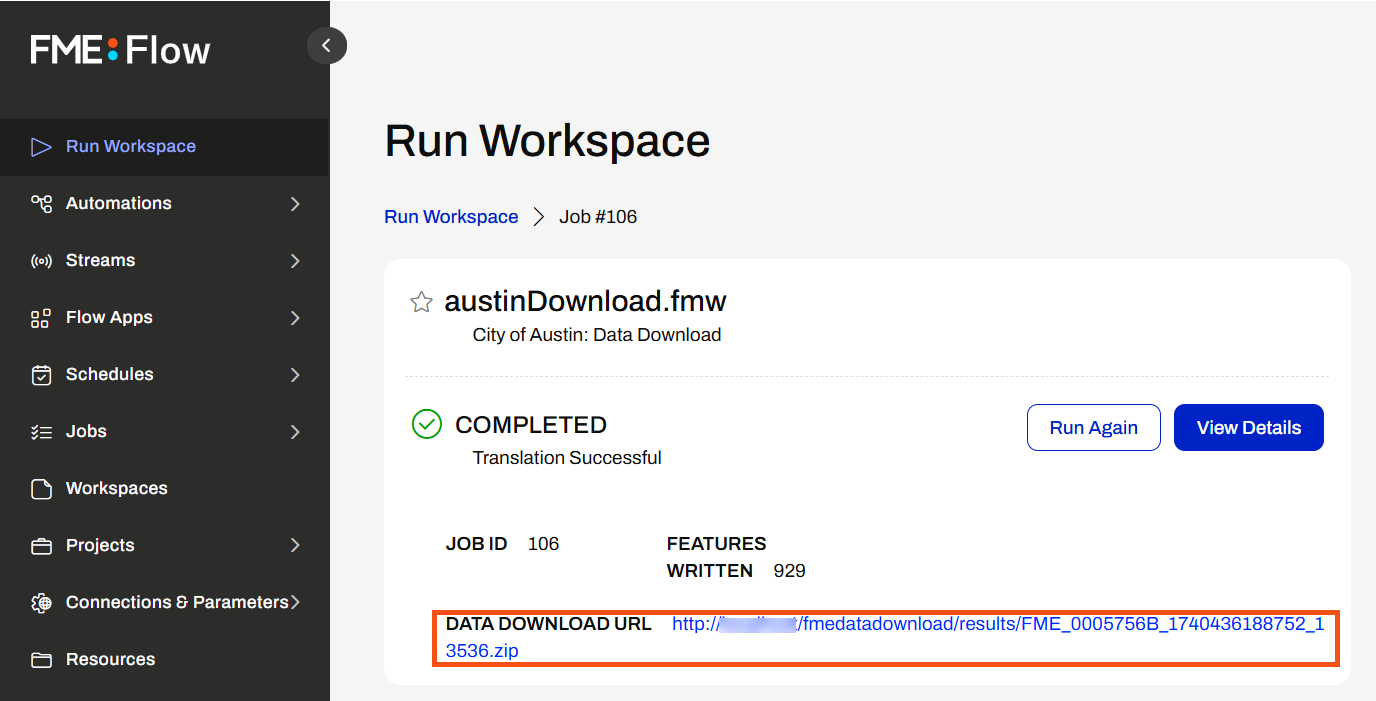The height and width of the screenshot is (701, 1376).
Task: Open the Projects menu item
Action: point(164,546)
